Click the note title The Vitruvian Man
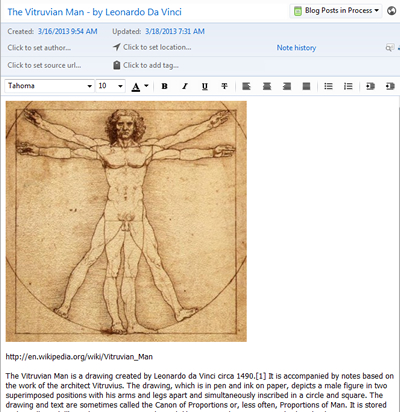400x412 pixels. pyautogui.click(x=94, y=12)
